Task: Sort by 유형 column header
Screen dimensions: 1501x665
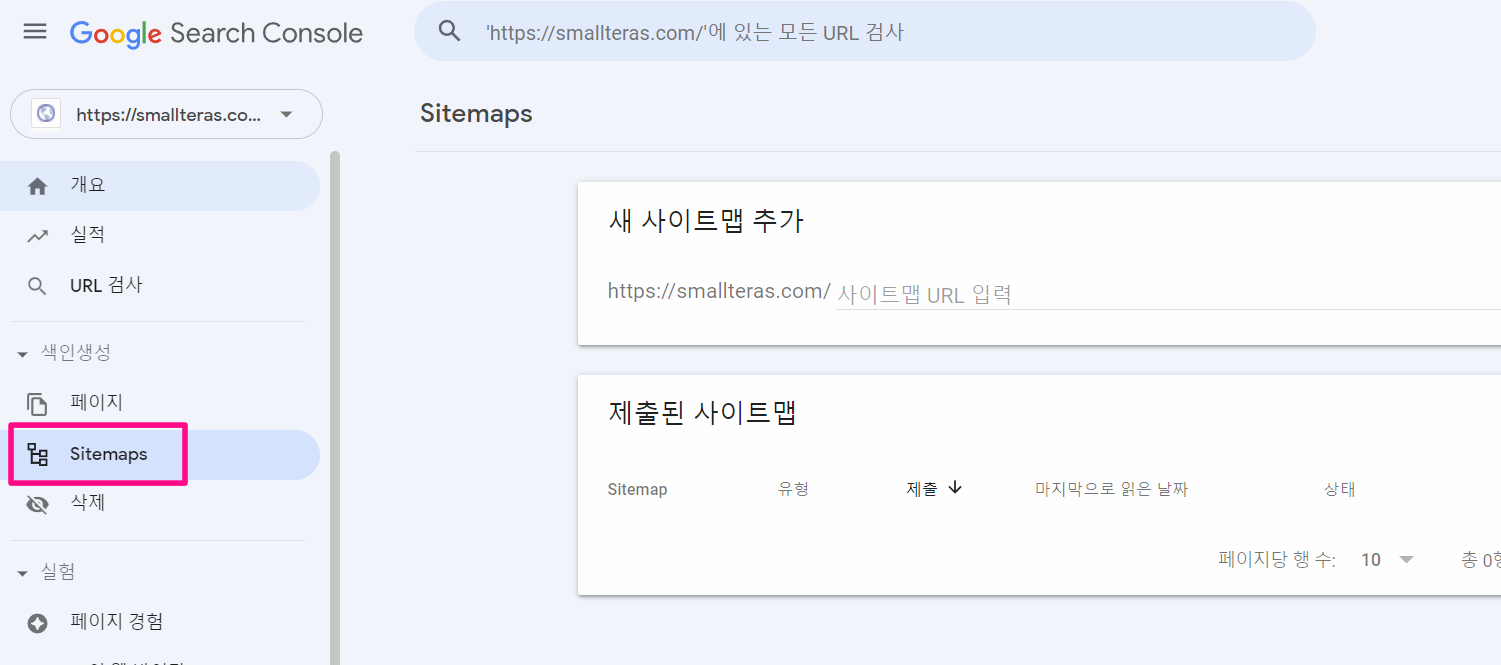Action: [793, 489]
